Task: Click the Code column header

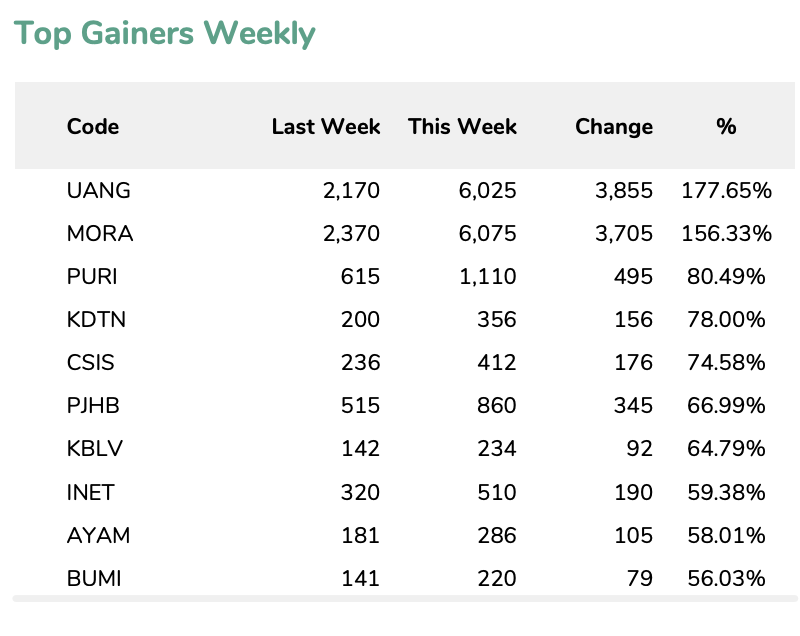Action: tap(93, 127)
